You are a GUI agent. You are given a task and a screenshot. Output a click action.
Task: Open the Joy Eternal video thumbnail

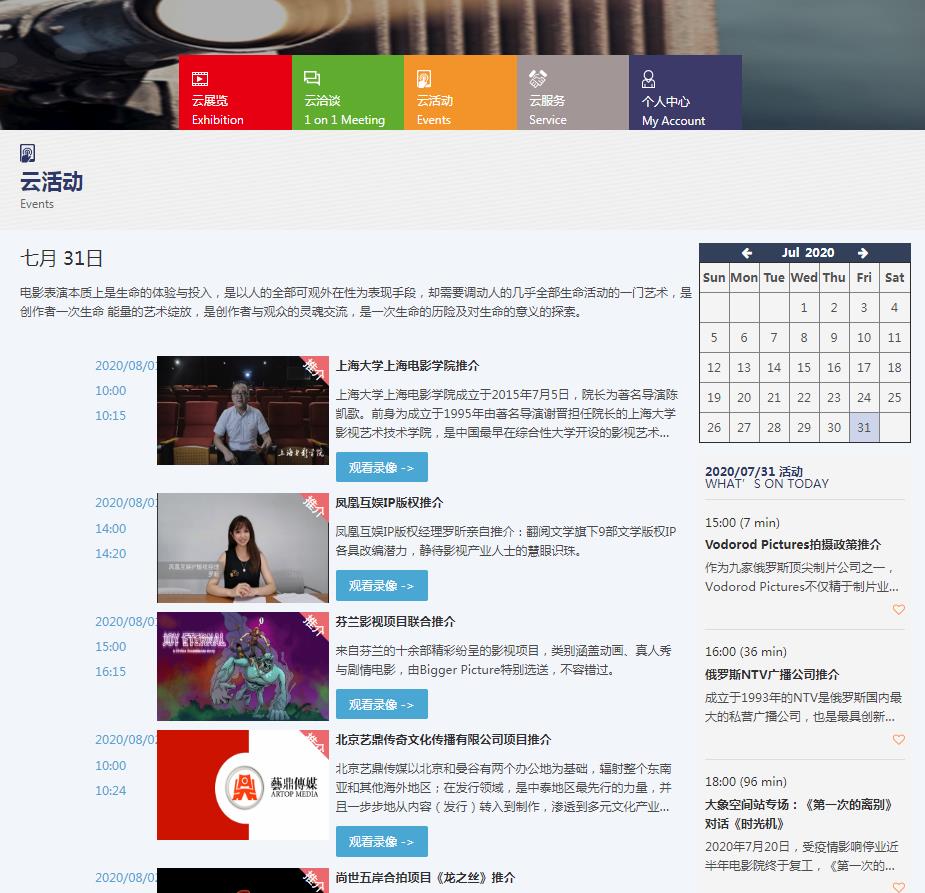tap(242, 666)
